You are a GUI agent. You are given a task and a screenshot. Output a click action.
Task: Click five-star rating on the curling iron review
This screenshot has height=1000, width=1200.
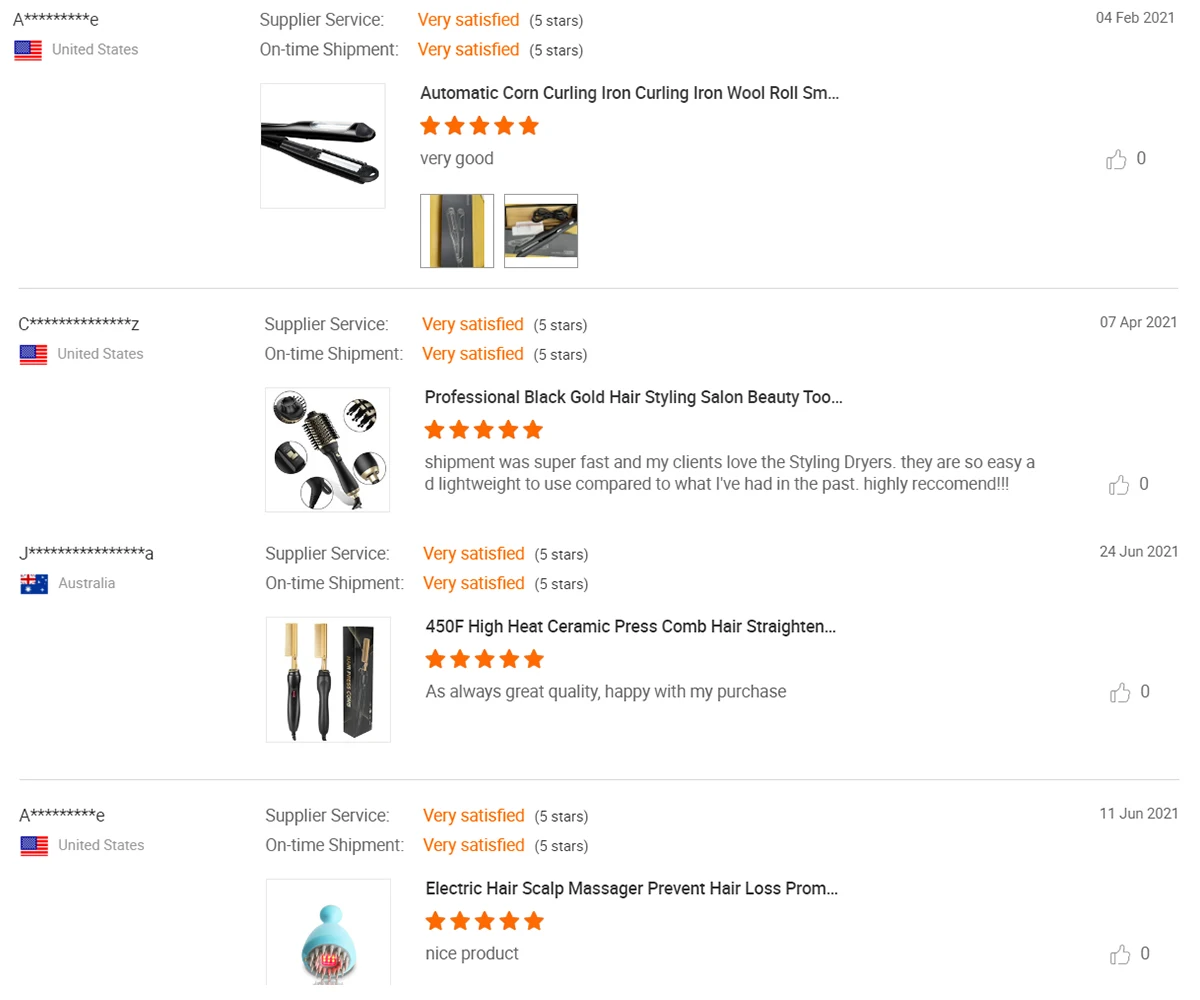click(479, 126)
